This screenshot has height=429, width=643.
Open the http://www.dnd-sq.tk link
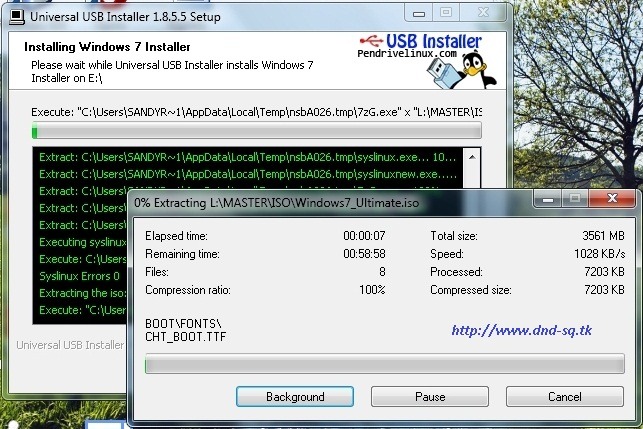522,330
